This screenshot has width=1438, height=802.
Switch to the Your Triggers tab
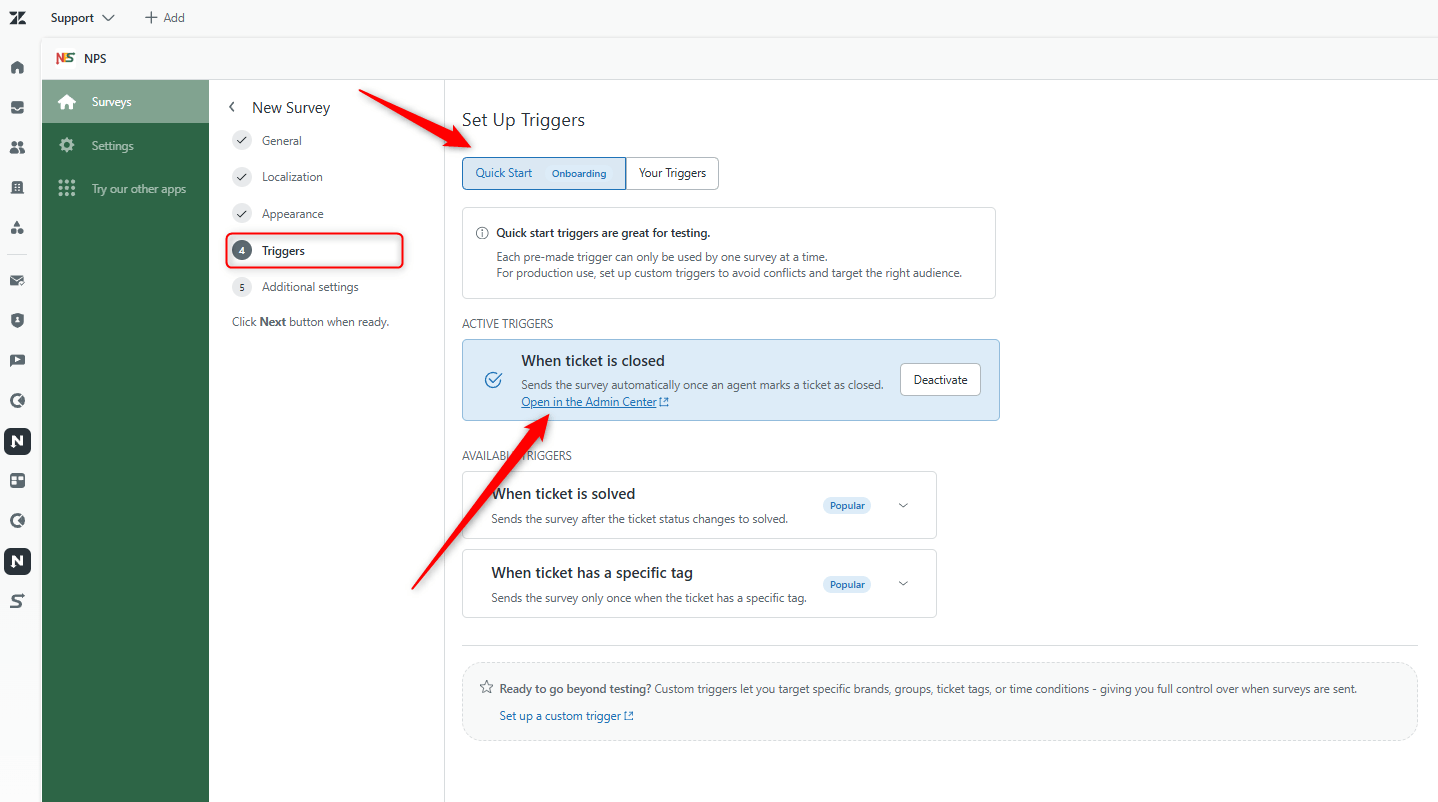(x=672, y=173)
